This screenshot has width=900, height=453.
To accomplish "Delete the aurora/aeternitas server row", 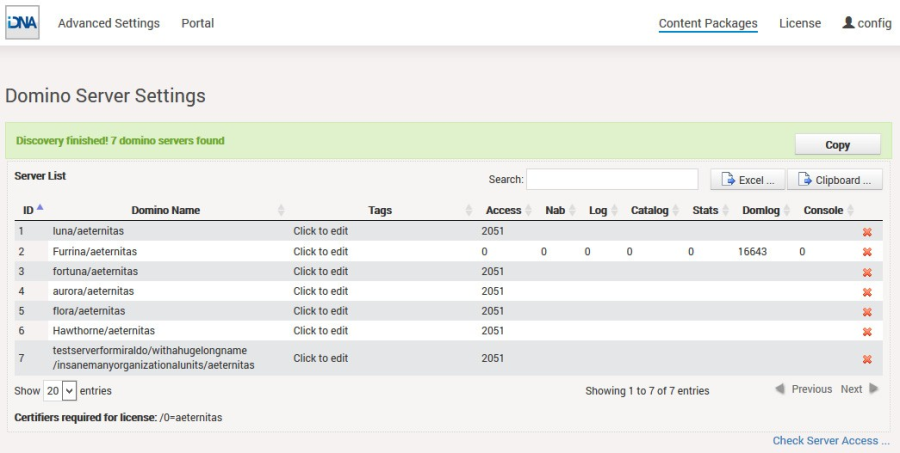I will [867, 292].
